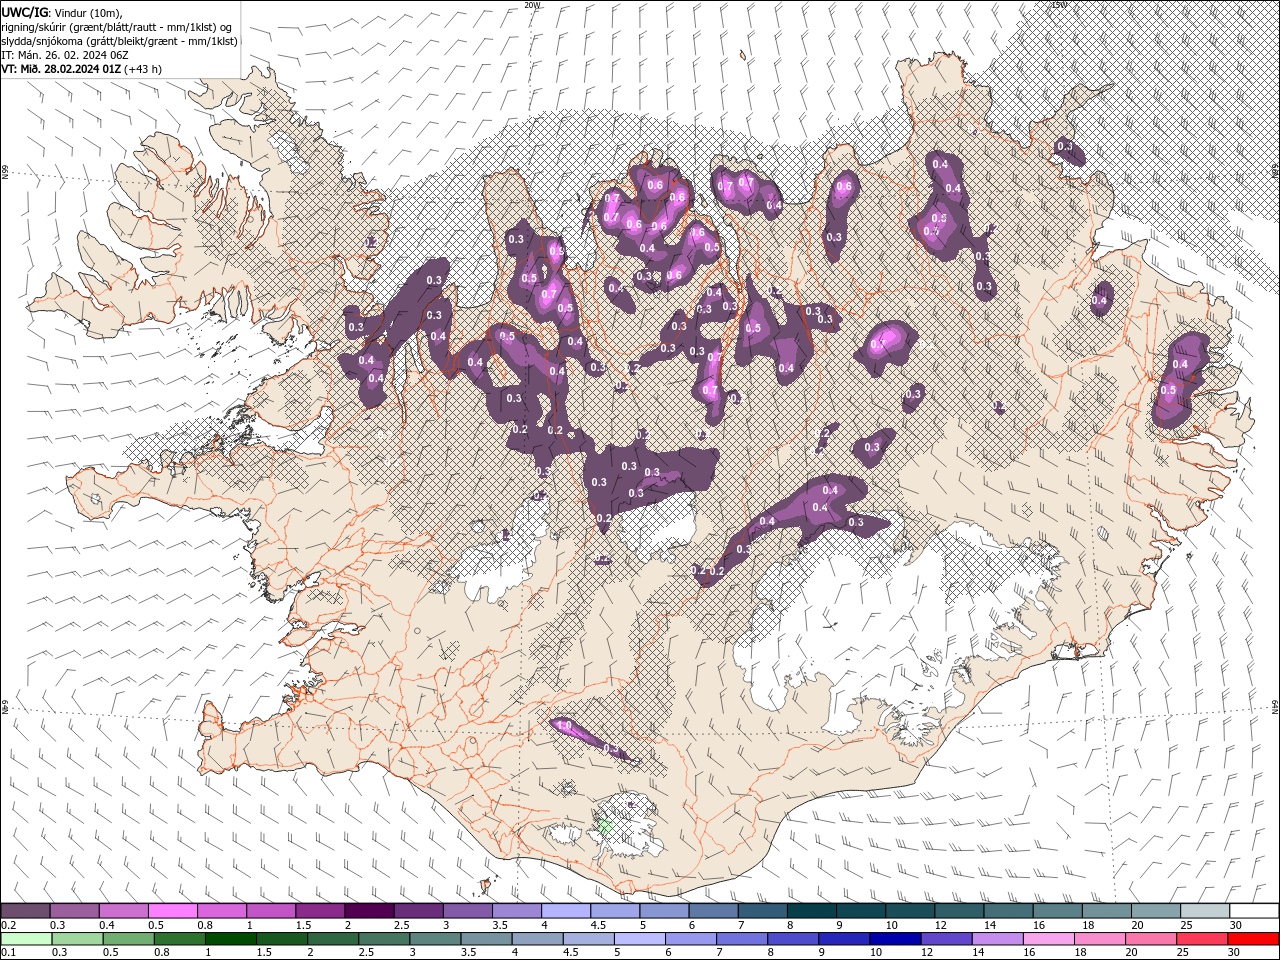Select the pale green 0.1 swatch in rain scale
The width and height of the screenshot is (1280, 960).
[x=26, y=939]
